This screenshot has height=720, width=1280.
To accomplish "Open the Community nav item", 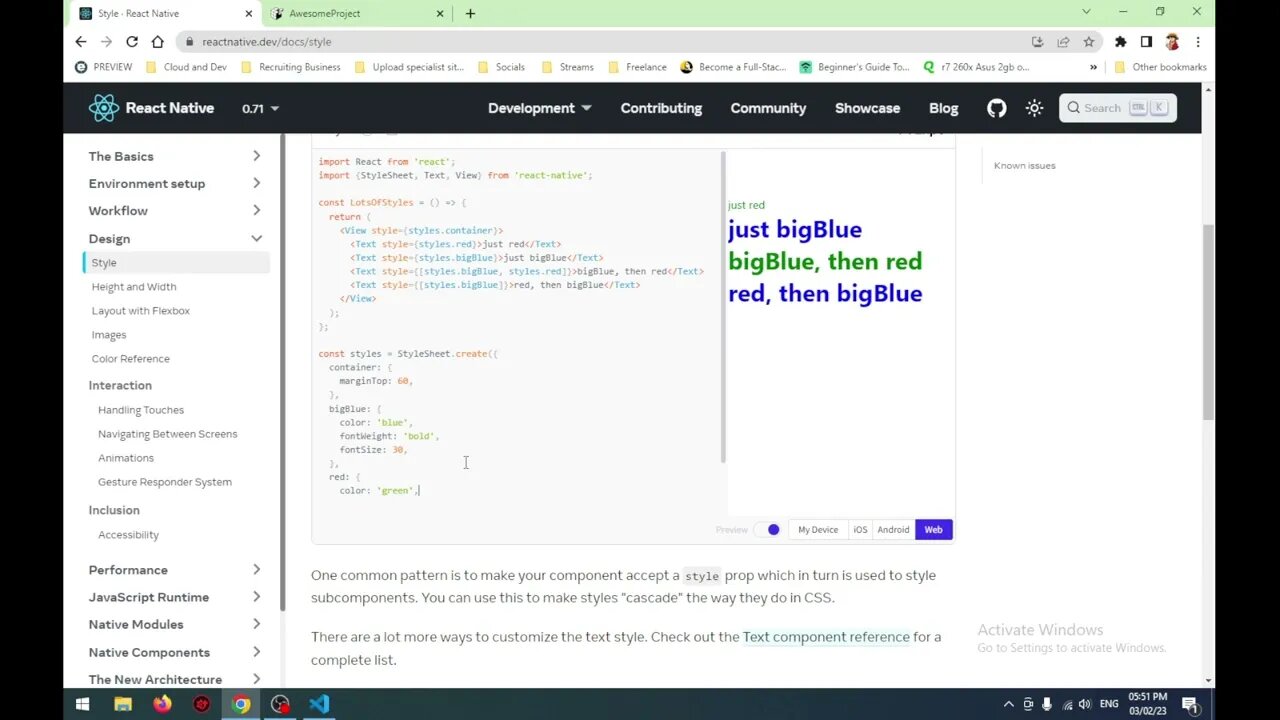I will (x=768, y=108).
